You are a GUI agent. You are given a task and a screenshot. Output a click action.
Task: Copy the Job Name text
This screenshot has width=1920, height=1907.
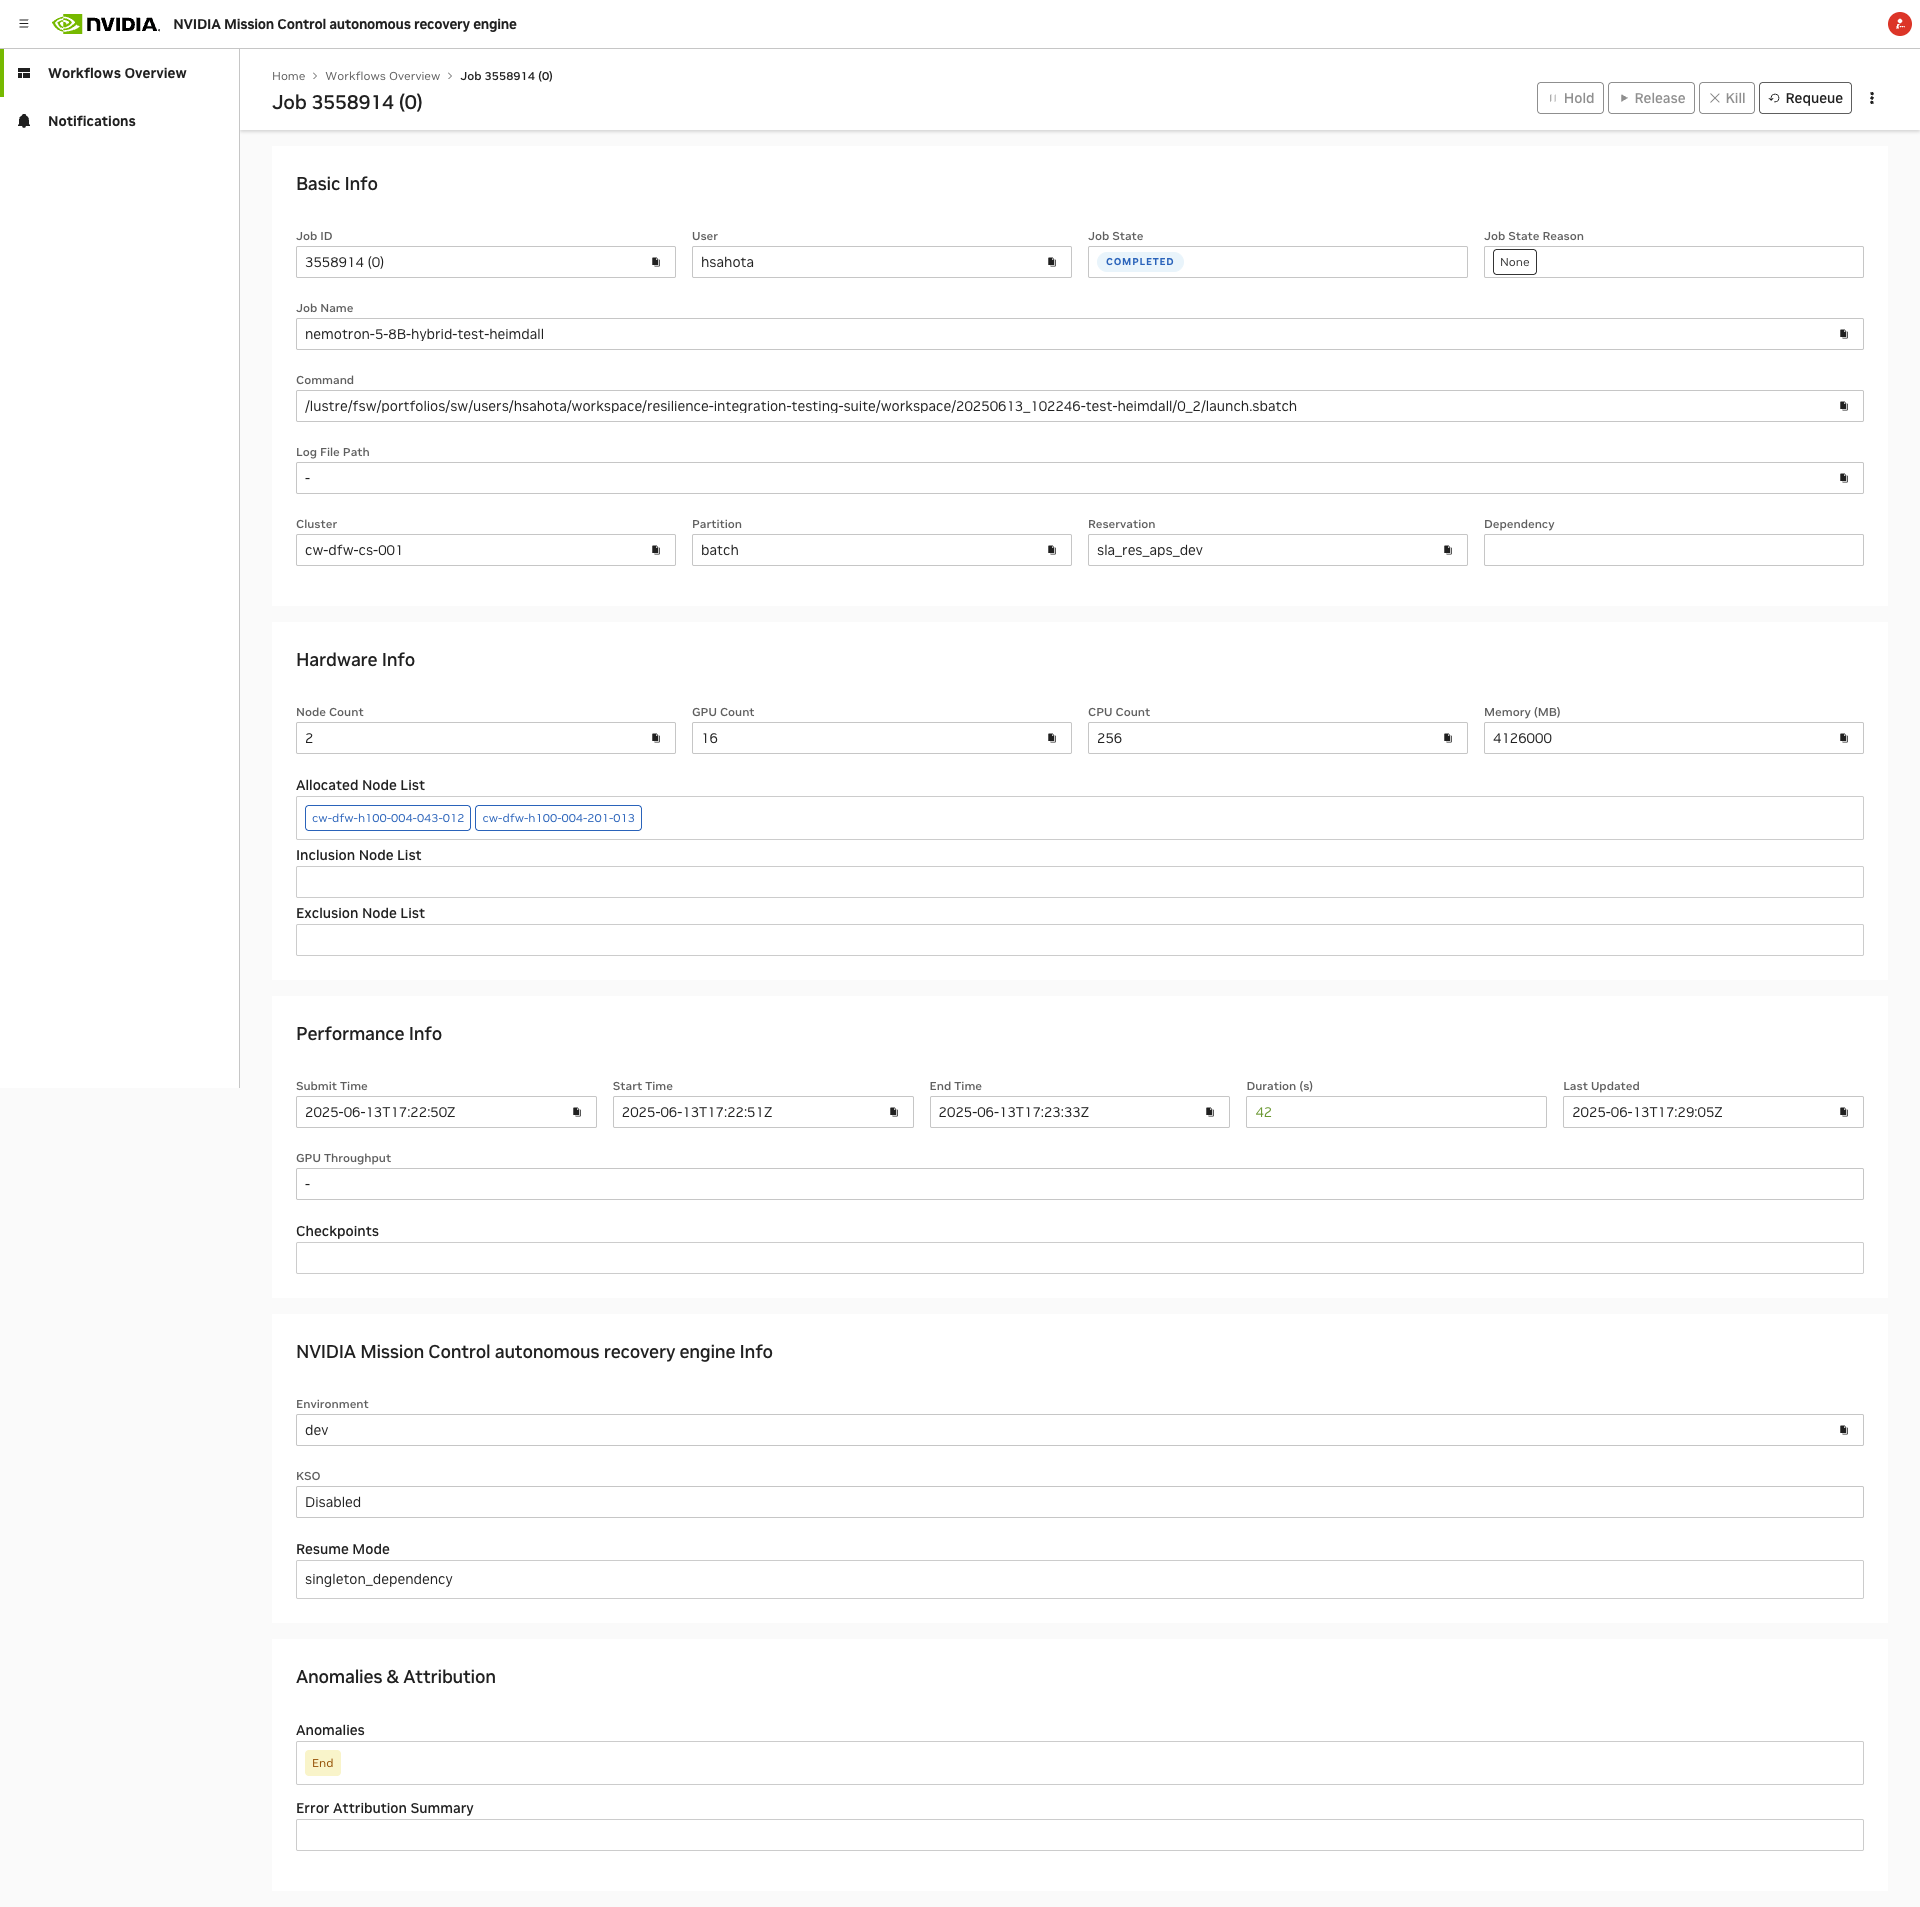click(x=1844, y=334)
